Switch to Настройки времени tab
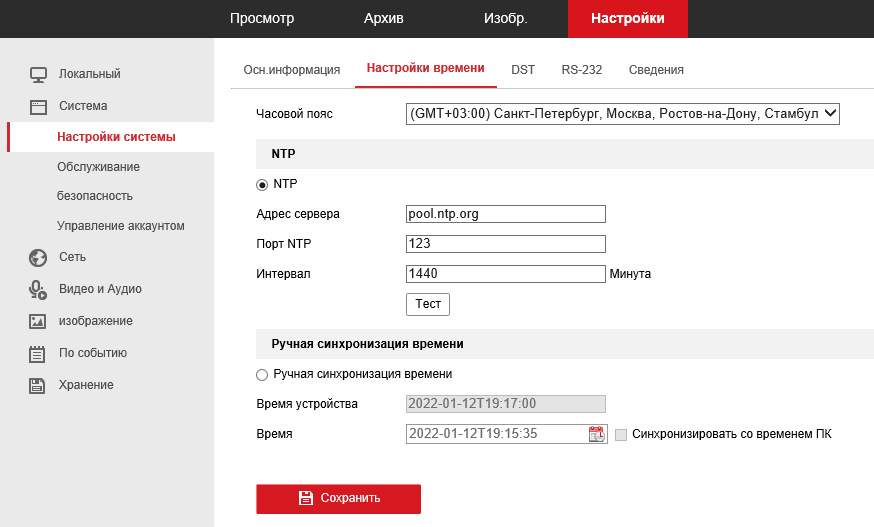Screen dimensions: 874x527 425,69
